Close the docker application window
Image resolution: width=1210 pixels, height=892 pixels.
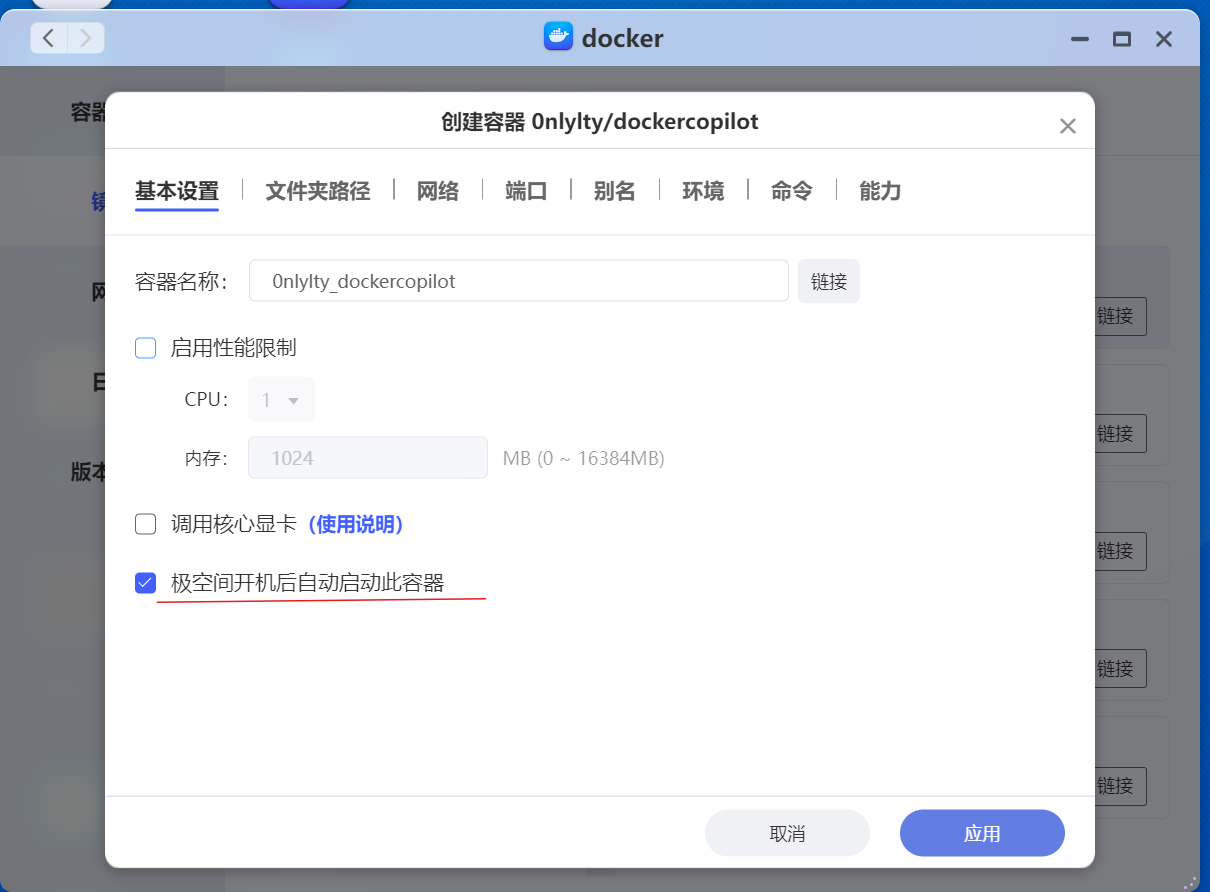tap(1163, 39)
